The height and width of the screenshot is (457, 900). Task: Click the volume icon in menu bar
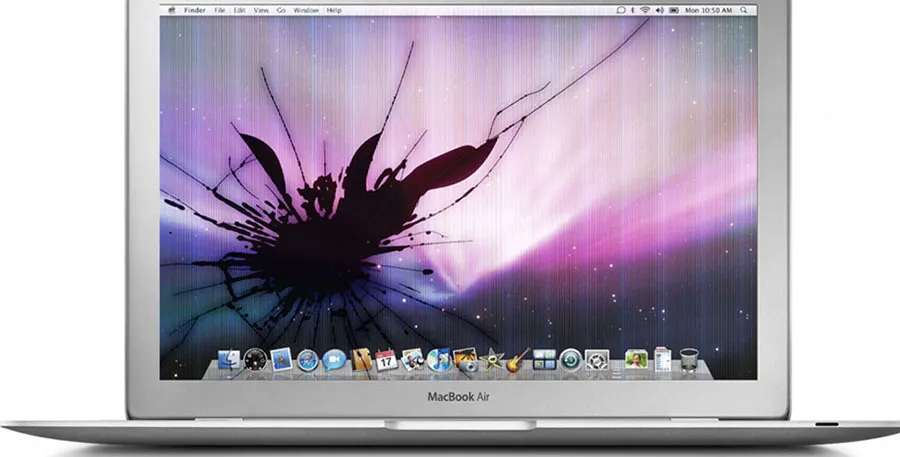[x=660, y=10]
